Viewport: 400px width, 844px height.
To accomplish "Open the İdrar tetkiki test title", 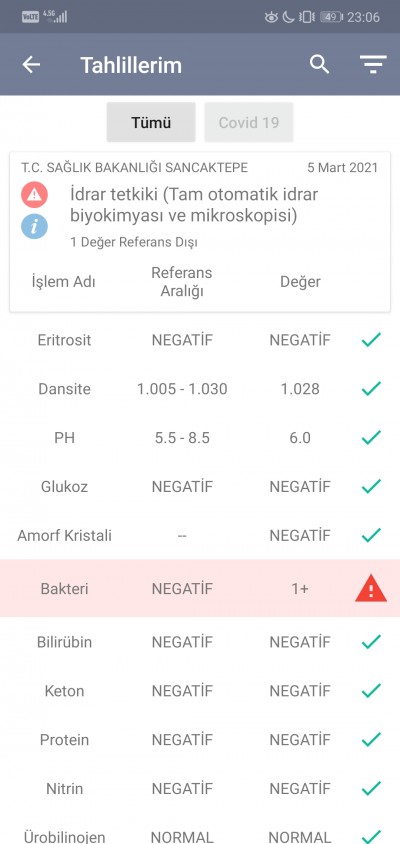I will tap(194, 205).
